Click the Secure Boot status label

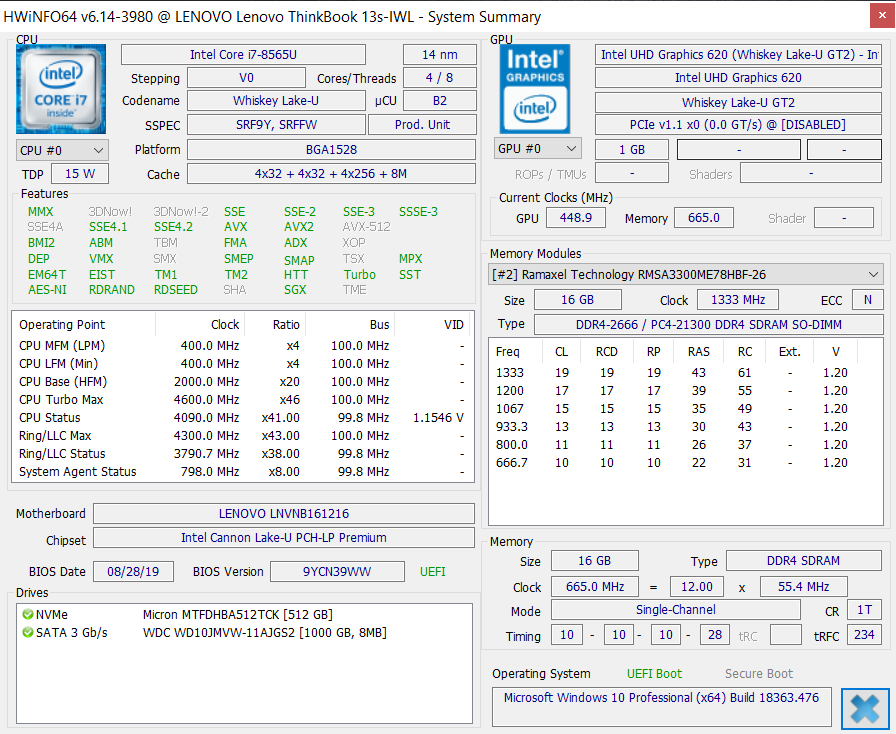(x=759, y=674)
